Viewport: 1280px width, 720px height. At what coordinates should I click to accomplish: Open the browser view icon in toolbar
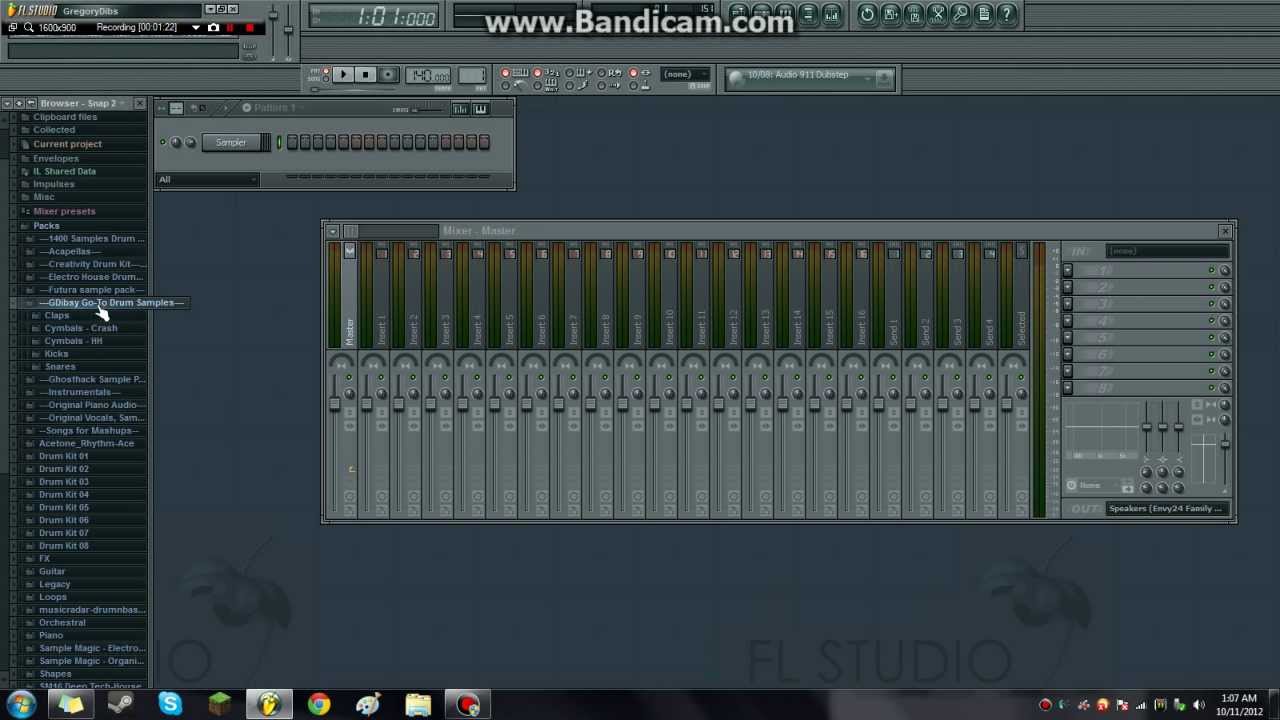click(x=808, y=14)
